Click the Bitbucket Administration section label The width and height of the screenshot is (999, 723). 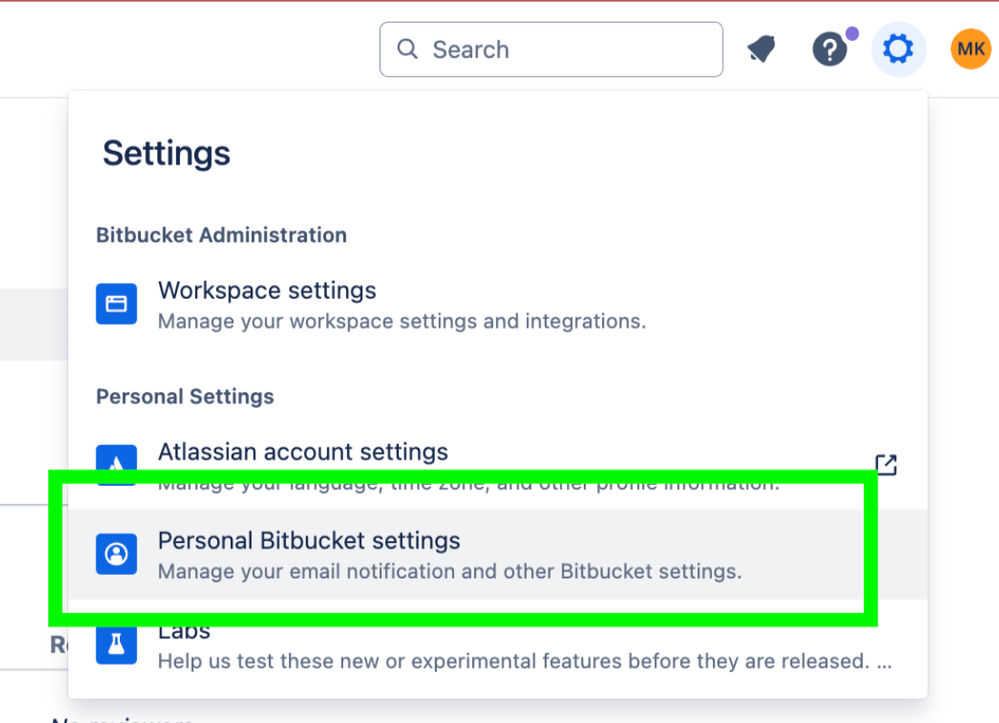point(221,235)
